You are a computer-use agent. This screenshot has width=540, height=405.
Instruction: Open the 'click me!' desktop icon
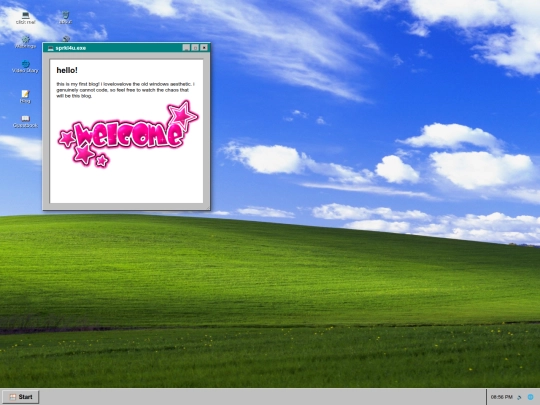25,18
